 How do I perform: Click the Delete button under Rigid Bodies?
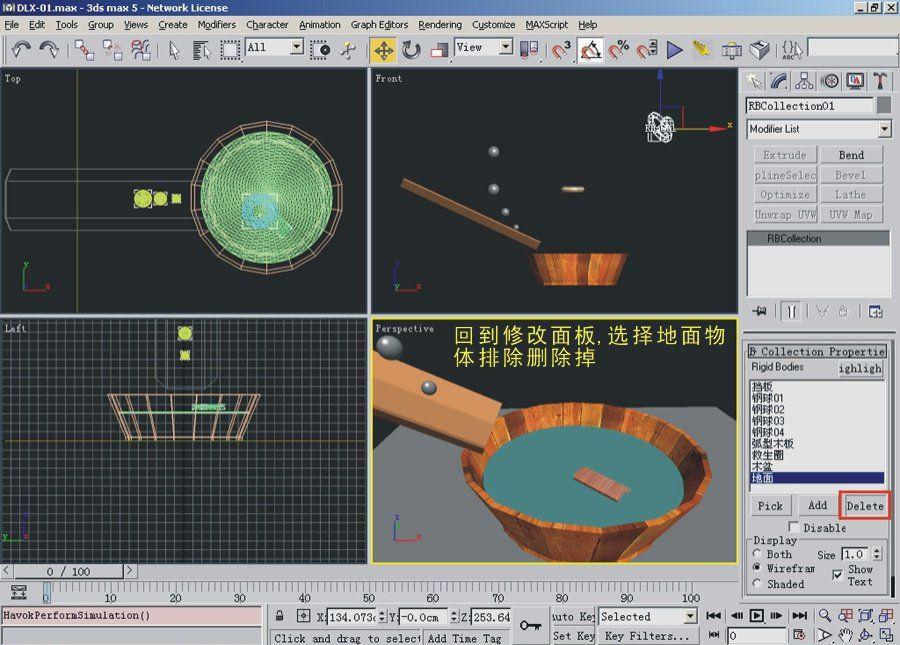pyautogui.click(x=865, y=505)
